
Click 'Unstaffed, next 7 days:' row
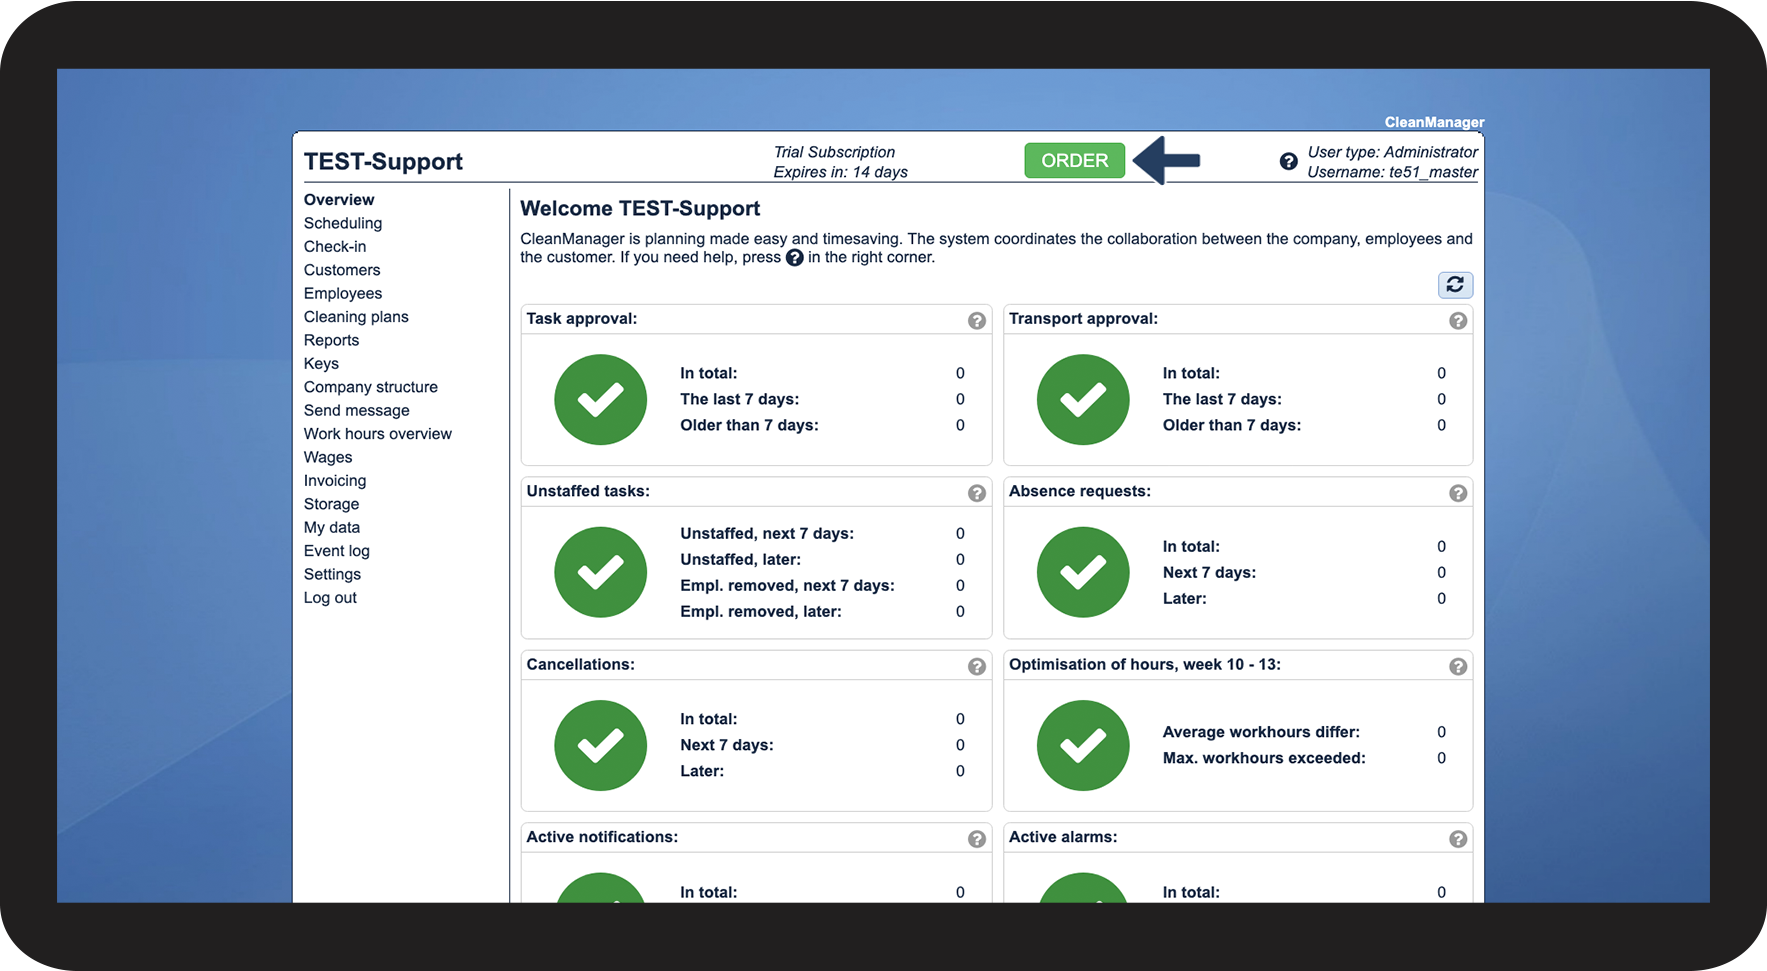coord(767,534)
